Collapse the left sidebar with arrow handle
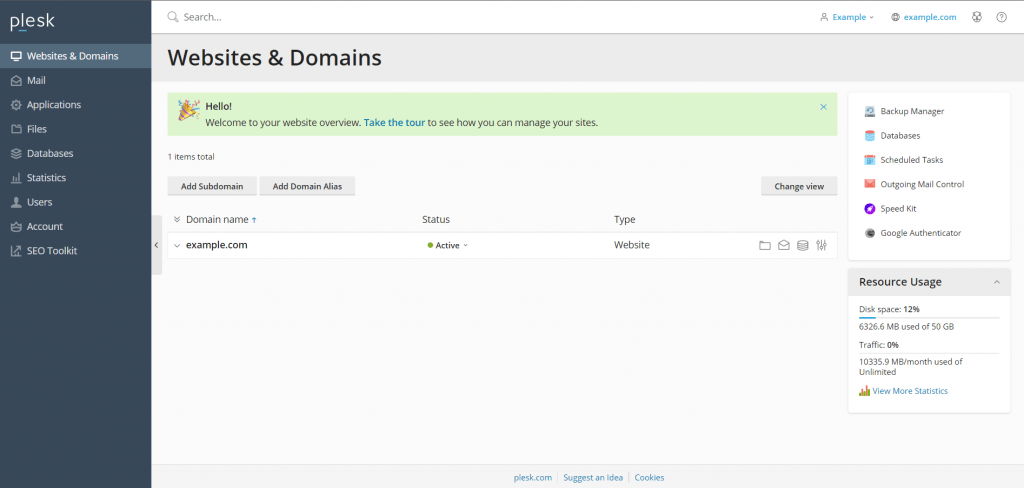The width and height of the screenshot is (1024, 488). coord(156,245)
